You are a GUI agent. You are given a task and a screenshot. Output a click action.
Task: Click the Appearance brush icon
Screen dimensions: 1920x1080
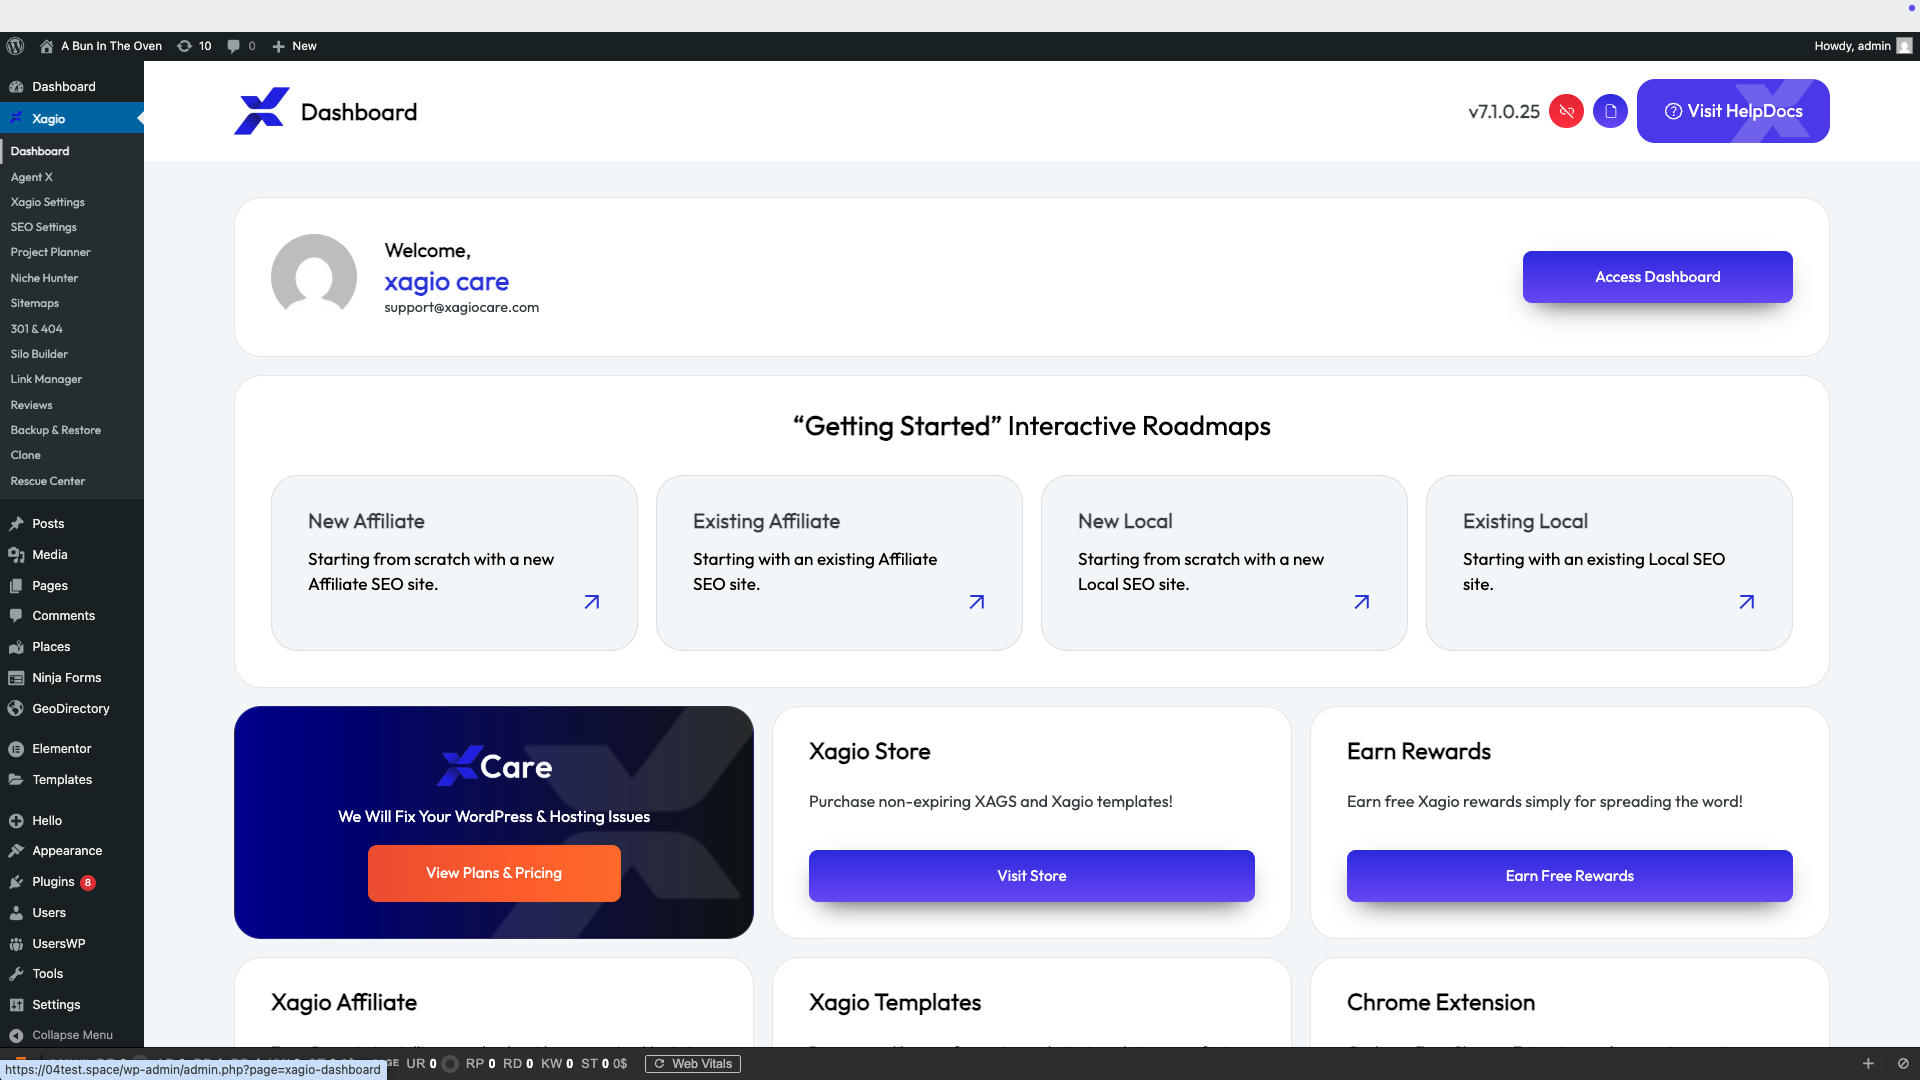[16, 851]
